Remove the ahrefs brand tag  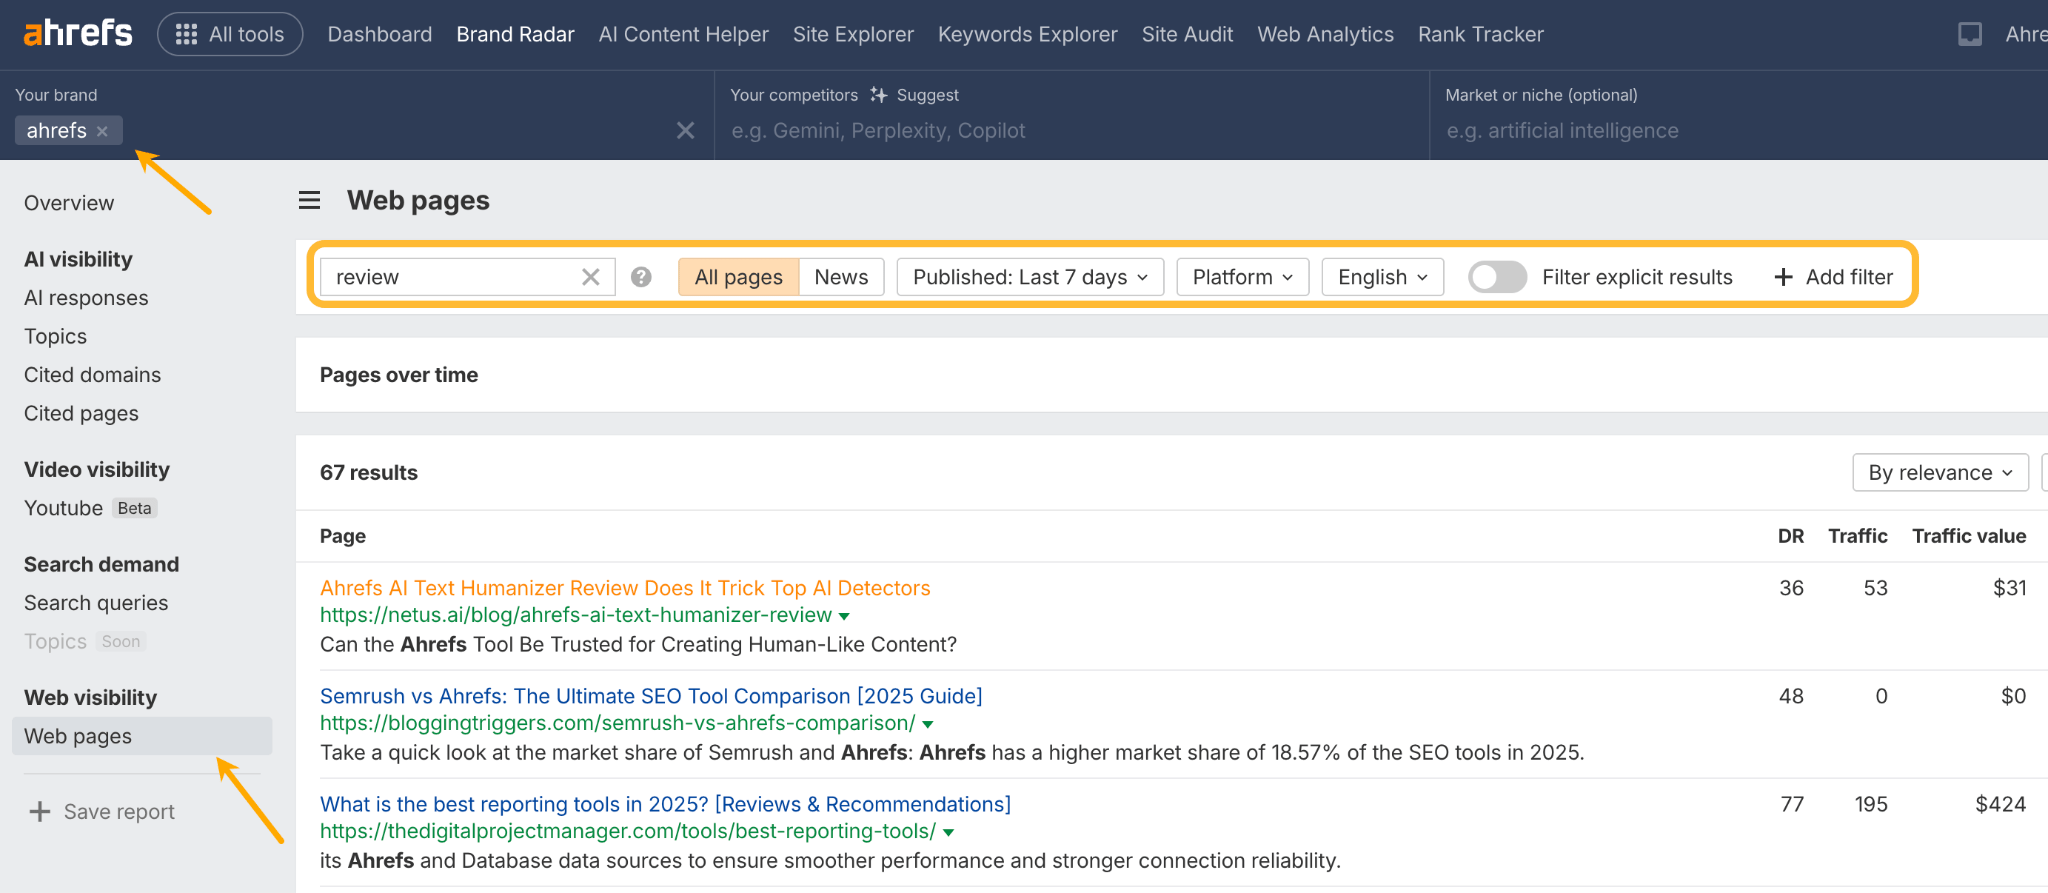click(102, 131)
